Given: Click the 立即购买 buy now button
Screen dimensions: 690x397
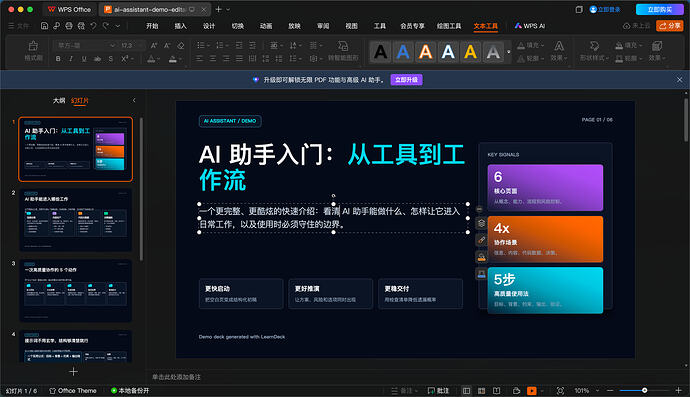Looking at the screenshot, I should [x=659, y=9].
